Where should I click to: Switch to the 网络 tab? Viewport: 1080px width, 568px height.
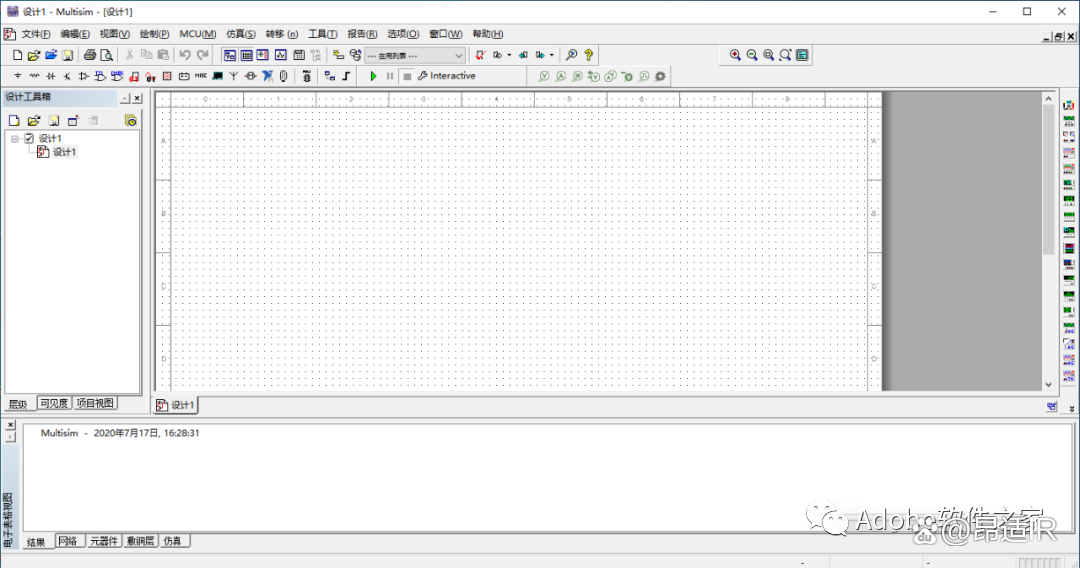[68, 541]
